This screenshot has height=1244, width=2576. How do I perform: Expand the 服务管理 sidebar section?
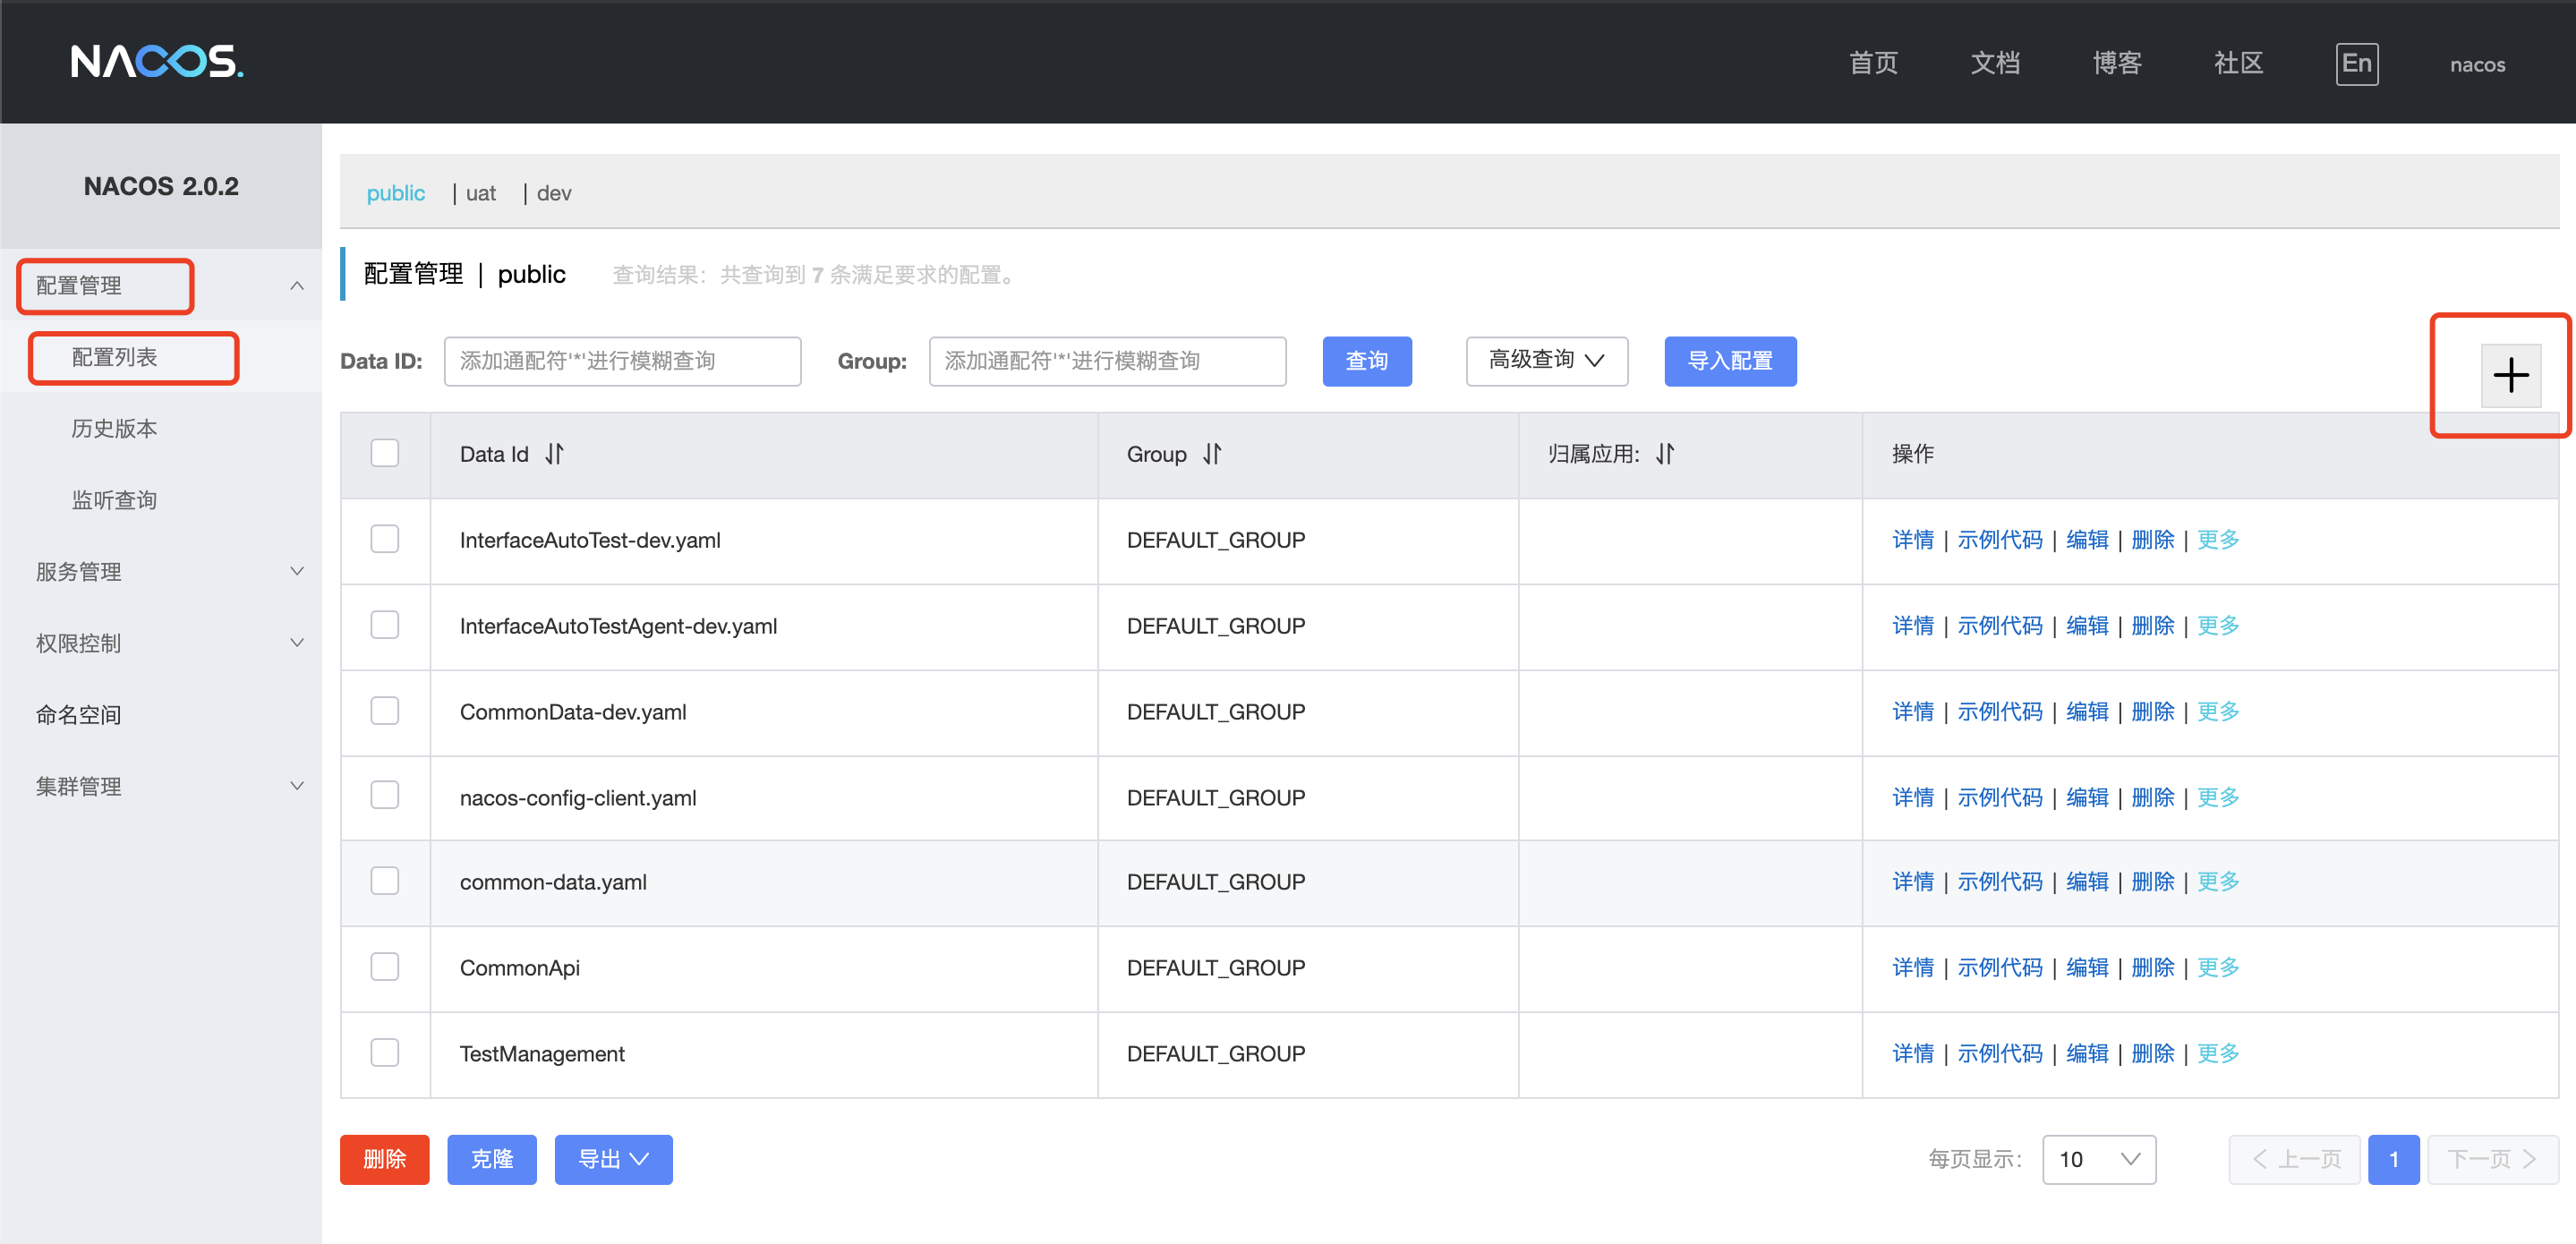click(297, 571)
